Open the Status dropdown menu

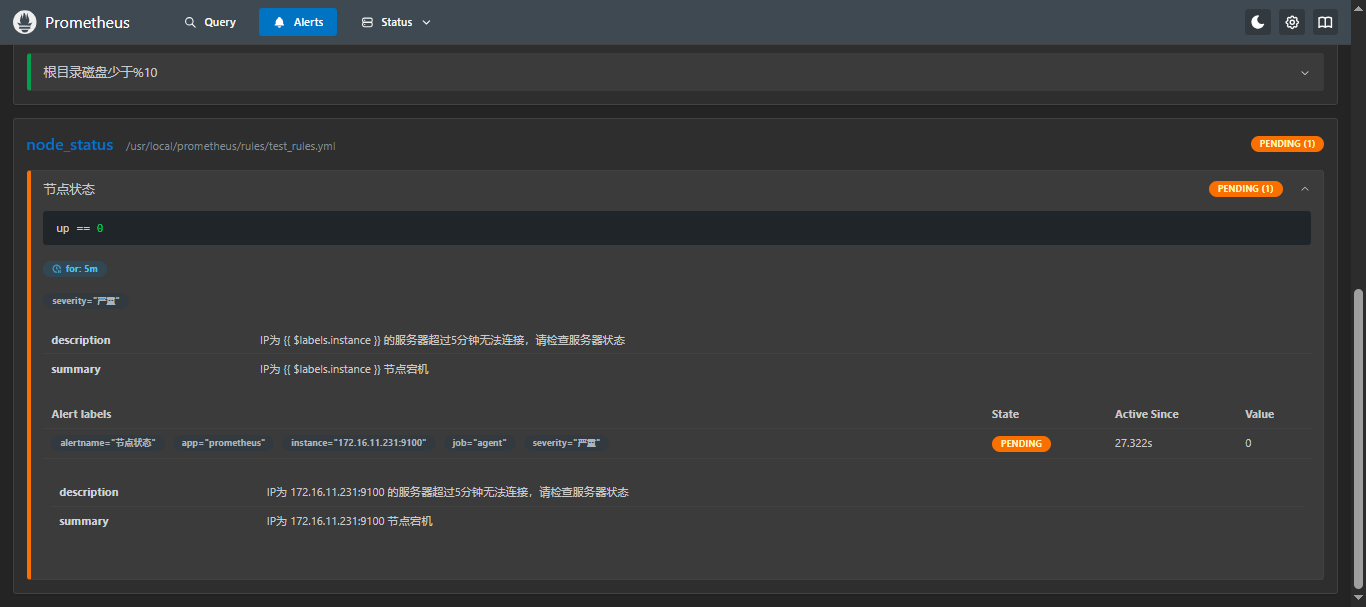pyautogui.click(x=396, y=22)
